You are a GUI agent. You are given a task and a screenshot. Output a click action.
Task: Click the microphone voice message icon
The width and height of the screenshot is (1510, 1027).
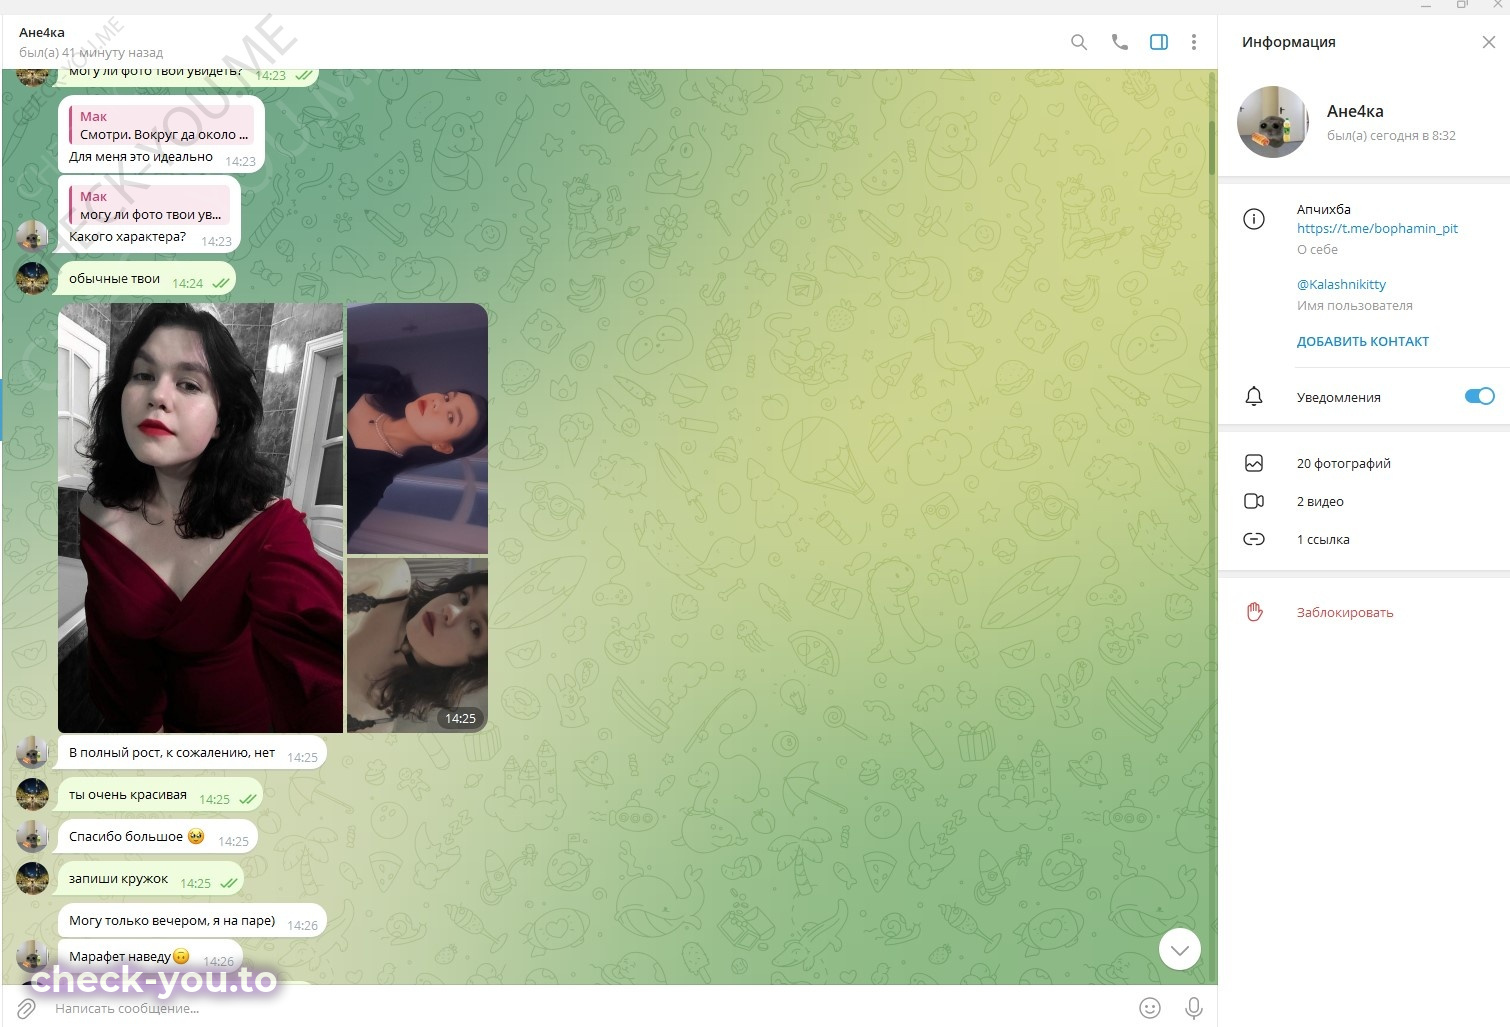(1194, 1008)
